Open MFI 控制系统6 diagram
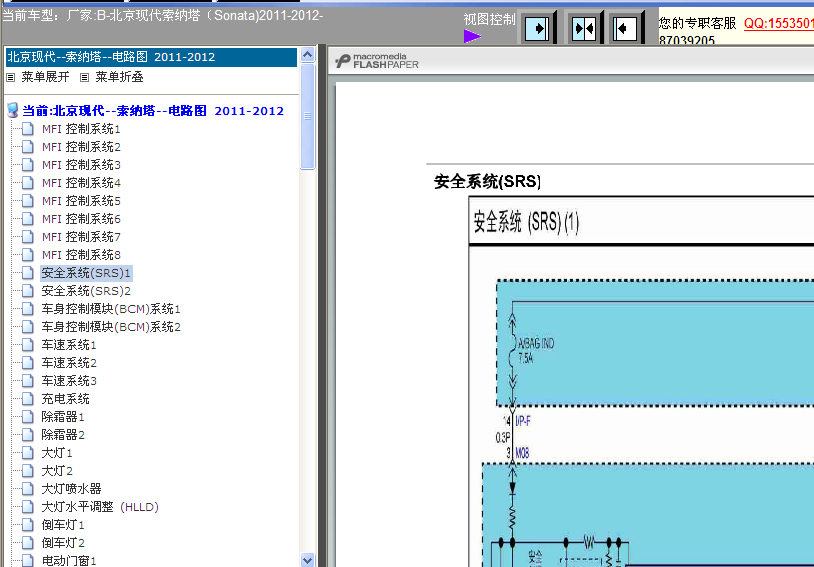 (81, 219)
